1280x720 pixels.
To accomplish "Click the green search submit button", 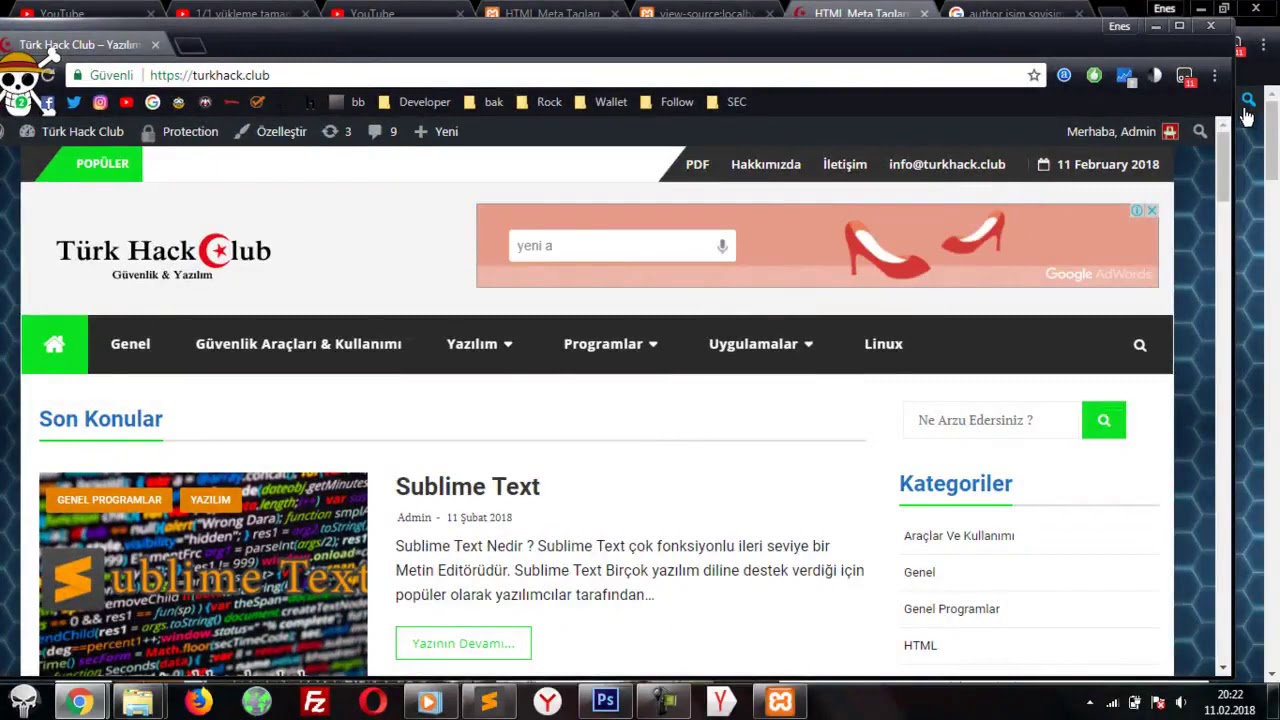I will [x=1104, y=420].
